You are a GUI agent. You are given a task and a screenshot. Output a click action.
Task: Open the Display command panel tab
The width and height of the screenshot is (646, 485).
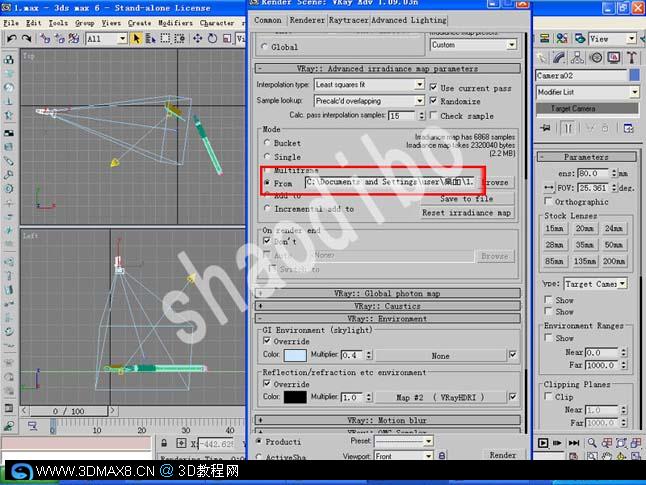[614, 58]
